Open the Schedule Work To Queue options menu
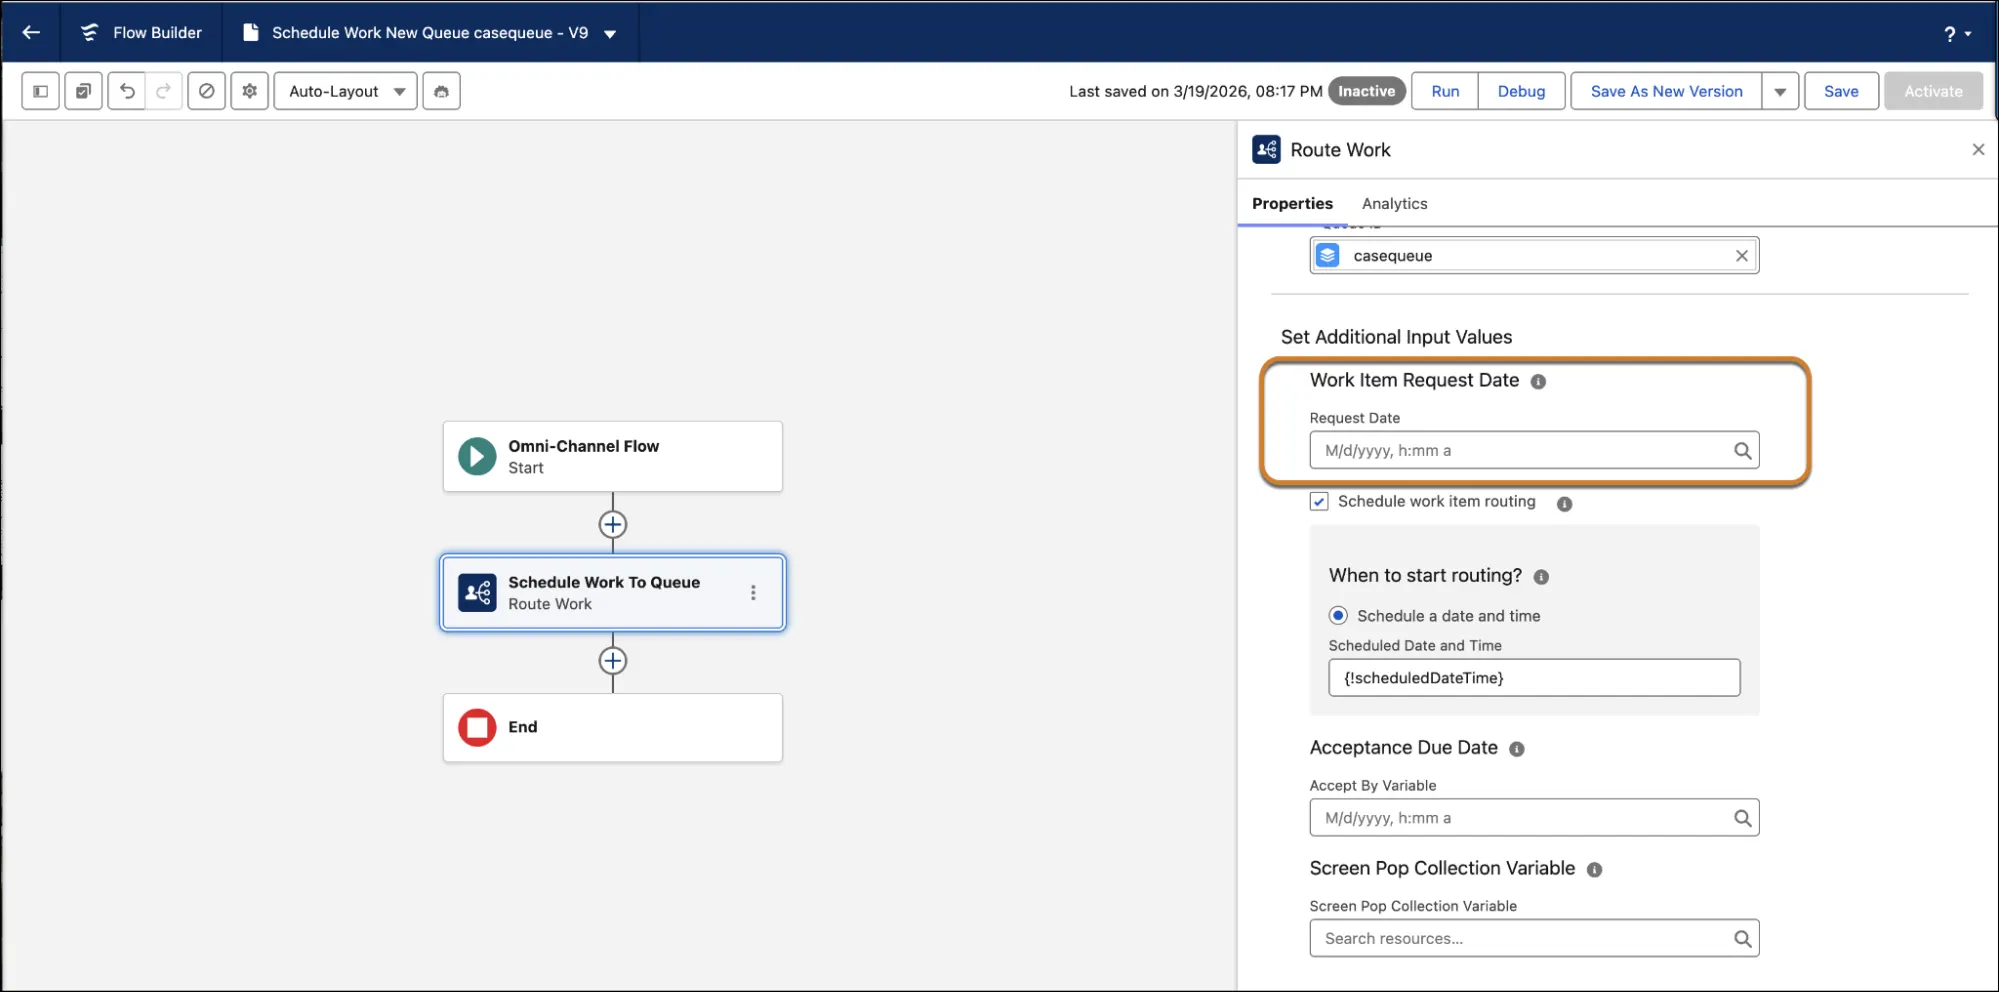 [x=753, y=593]
